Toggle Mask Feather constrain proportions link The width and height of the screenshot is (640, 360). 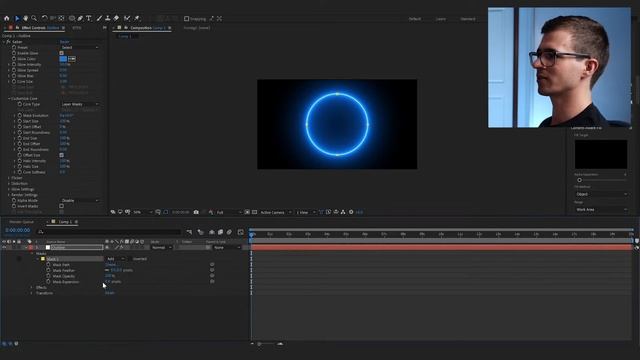point(107,270)
